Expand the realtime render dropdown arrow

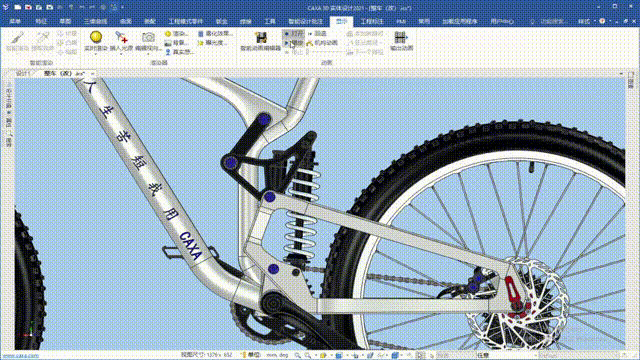coord(96,54)
